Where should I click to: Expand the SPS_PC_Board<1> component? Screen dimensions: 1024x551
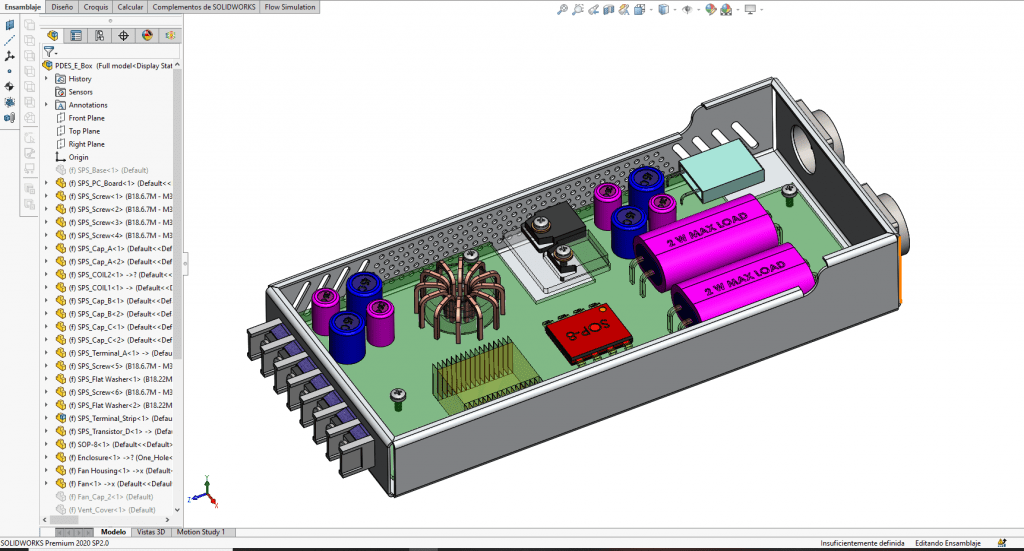tap(46, 183)
